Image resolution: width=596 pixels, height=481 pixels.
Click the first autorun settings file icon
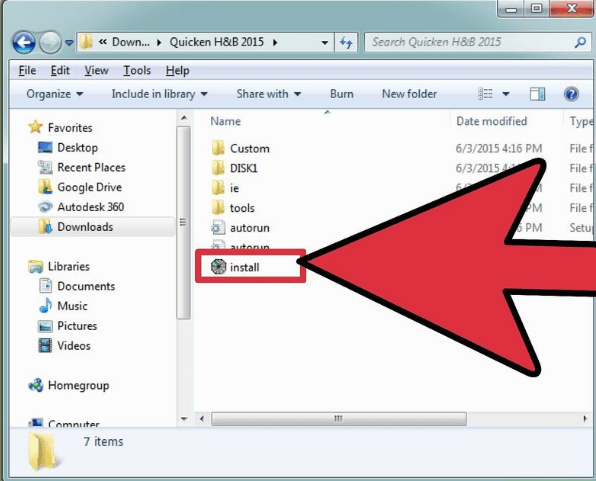tap(218, 227)
